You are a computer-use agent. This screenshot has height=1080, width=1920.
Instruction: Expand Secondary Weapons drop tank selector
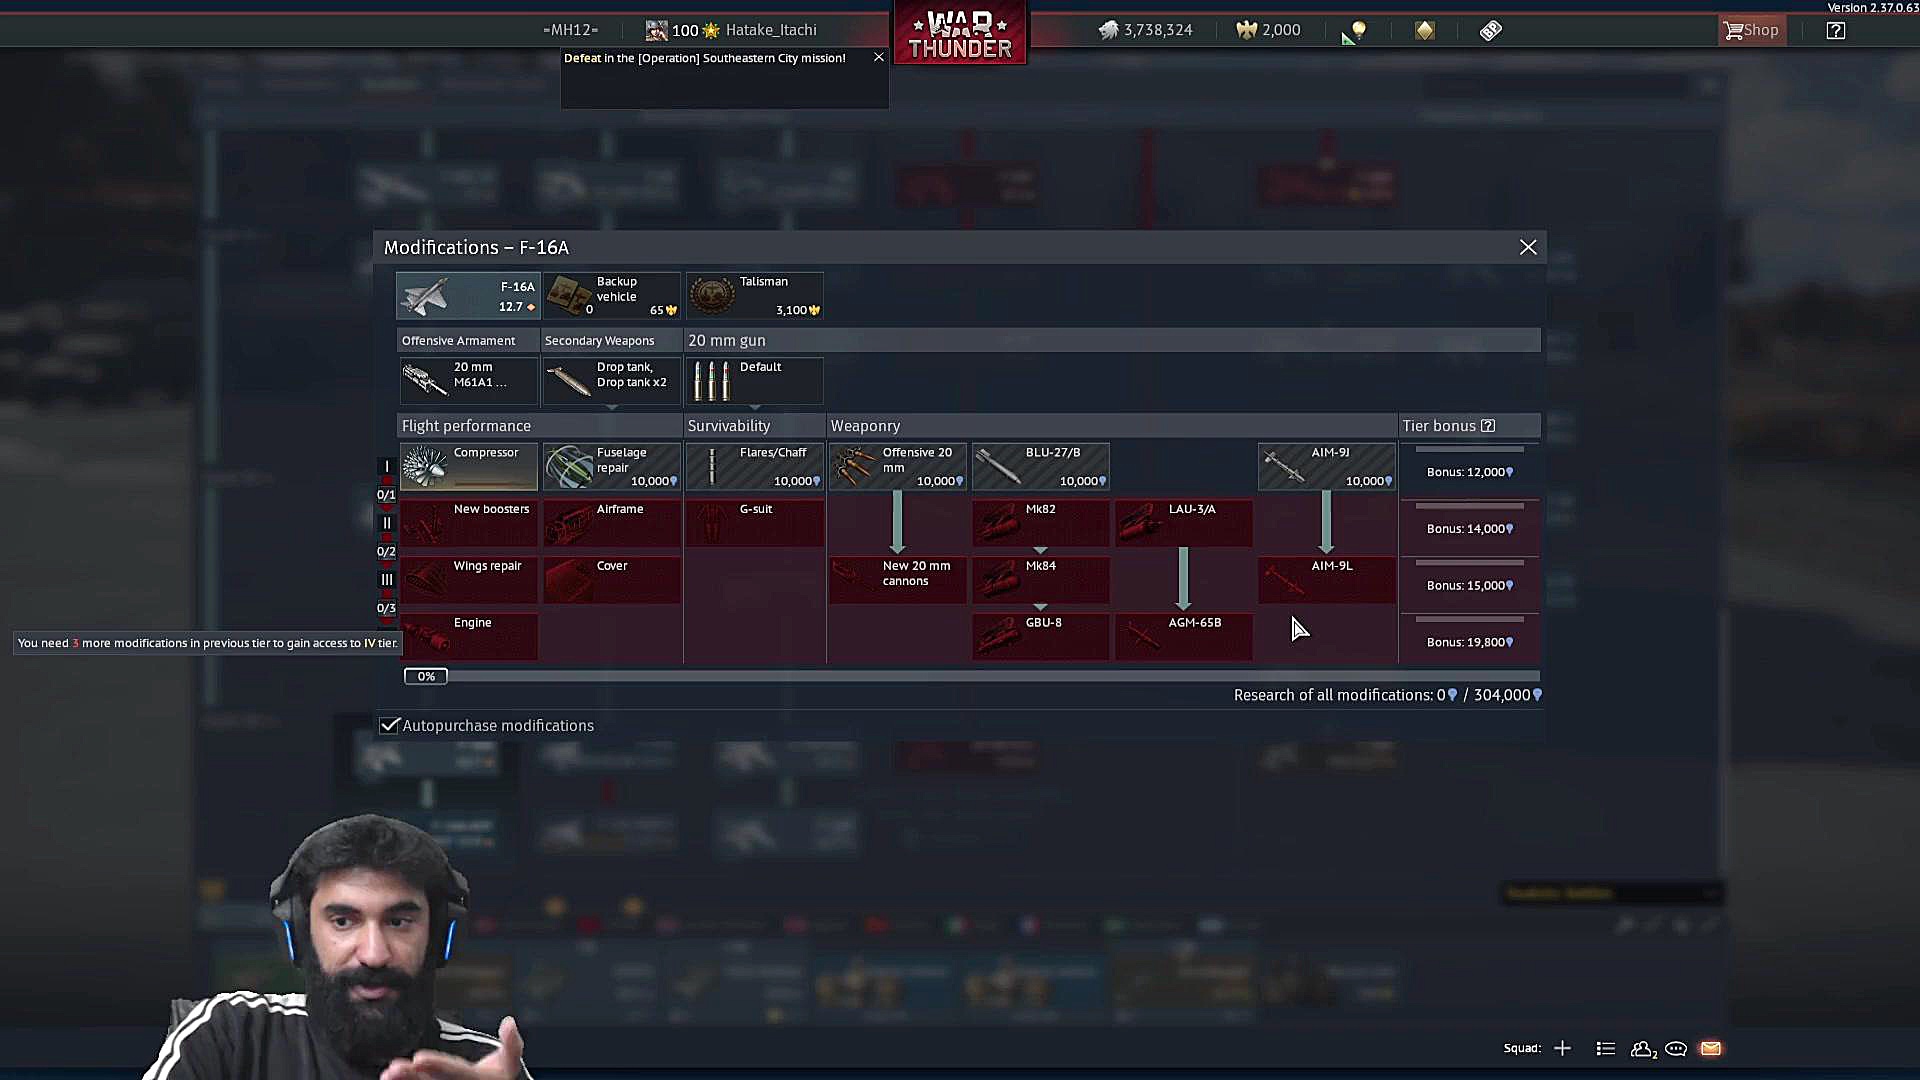pos(611,381)
